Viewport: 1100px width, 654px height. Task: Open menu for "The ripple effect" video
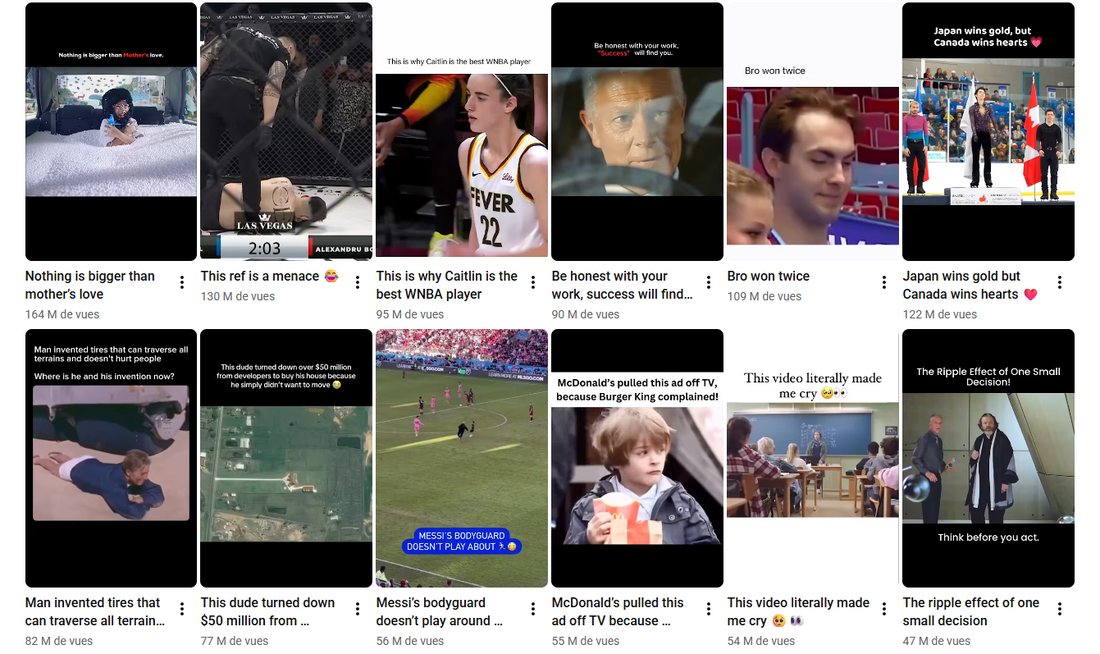tap(1059, 609)
